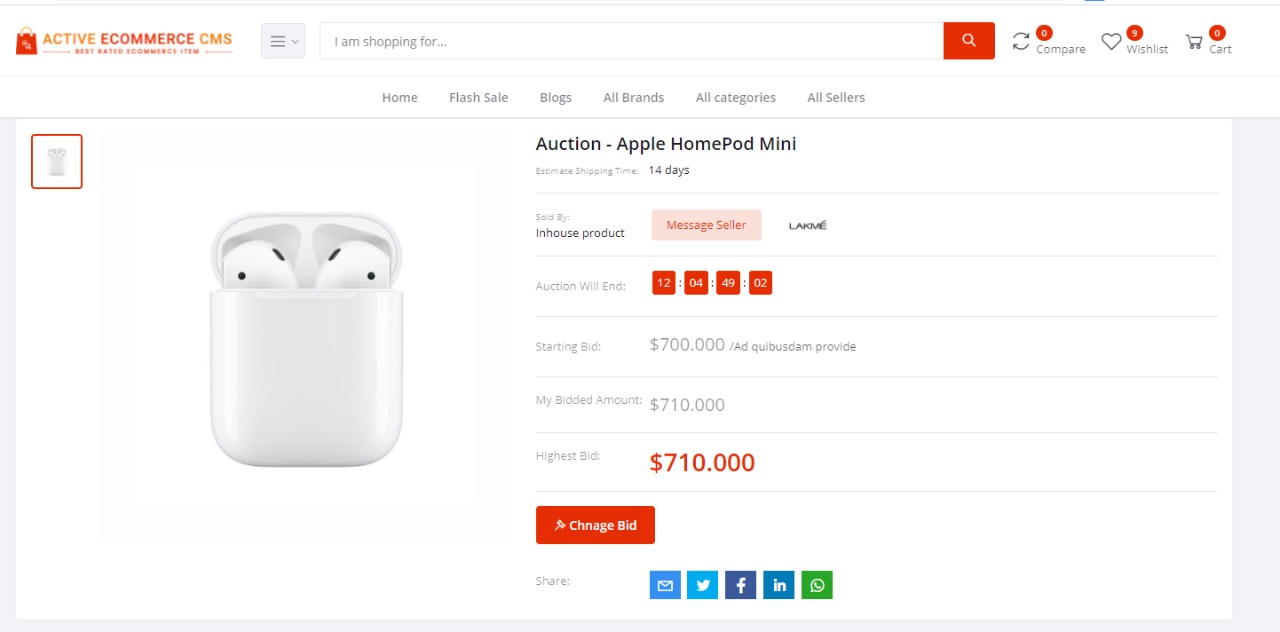The width and height of the screenshot is (1280, 632).
Task: Click the Active Ecommerce CMS logo
Action: 124,42
